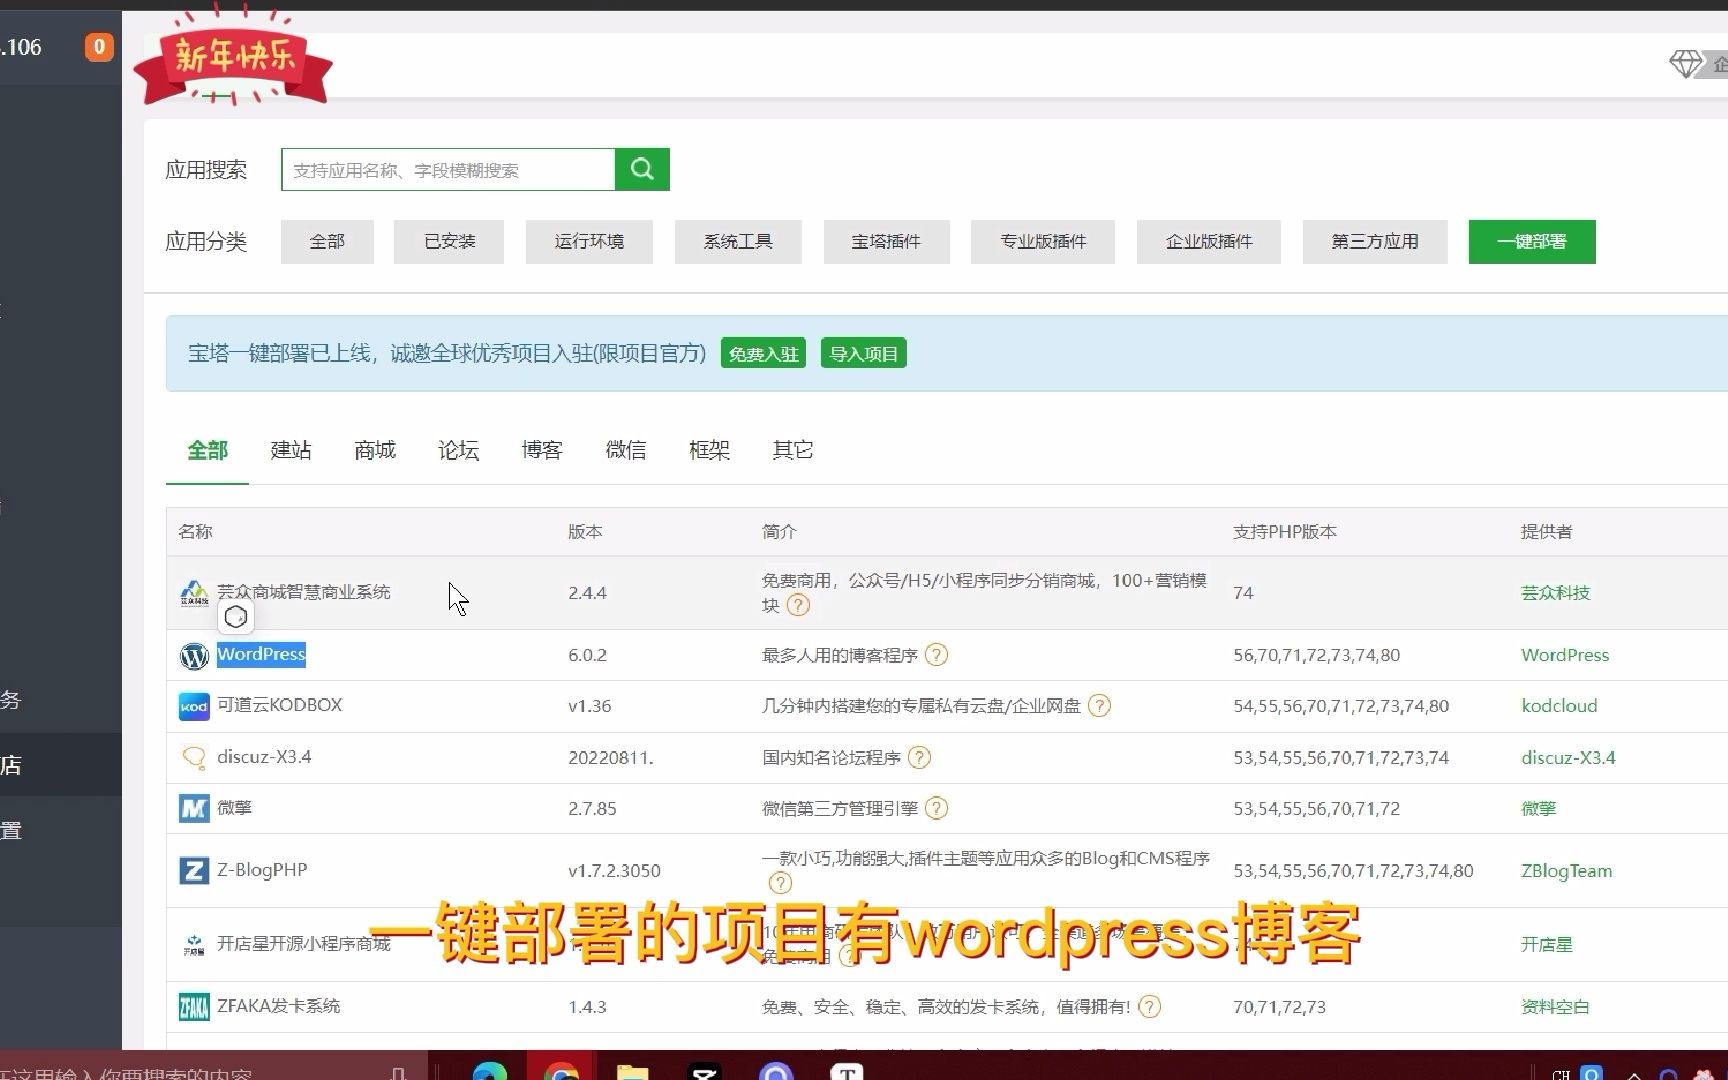The height and width of the screenshot is (1080, 1728).
Task: Select the 全部 application category button
Action: [x=327, y=242]
